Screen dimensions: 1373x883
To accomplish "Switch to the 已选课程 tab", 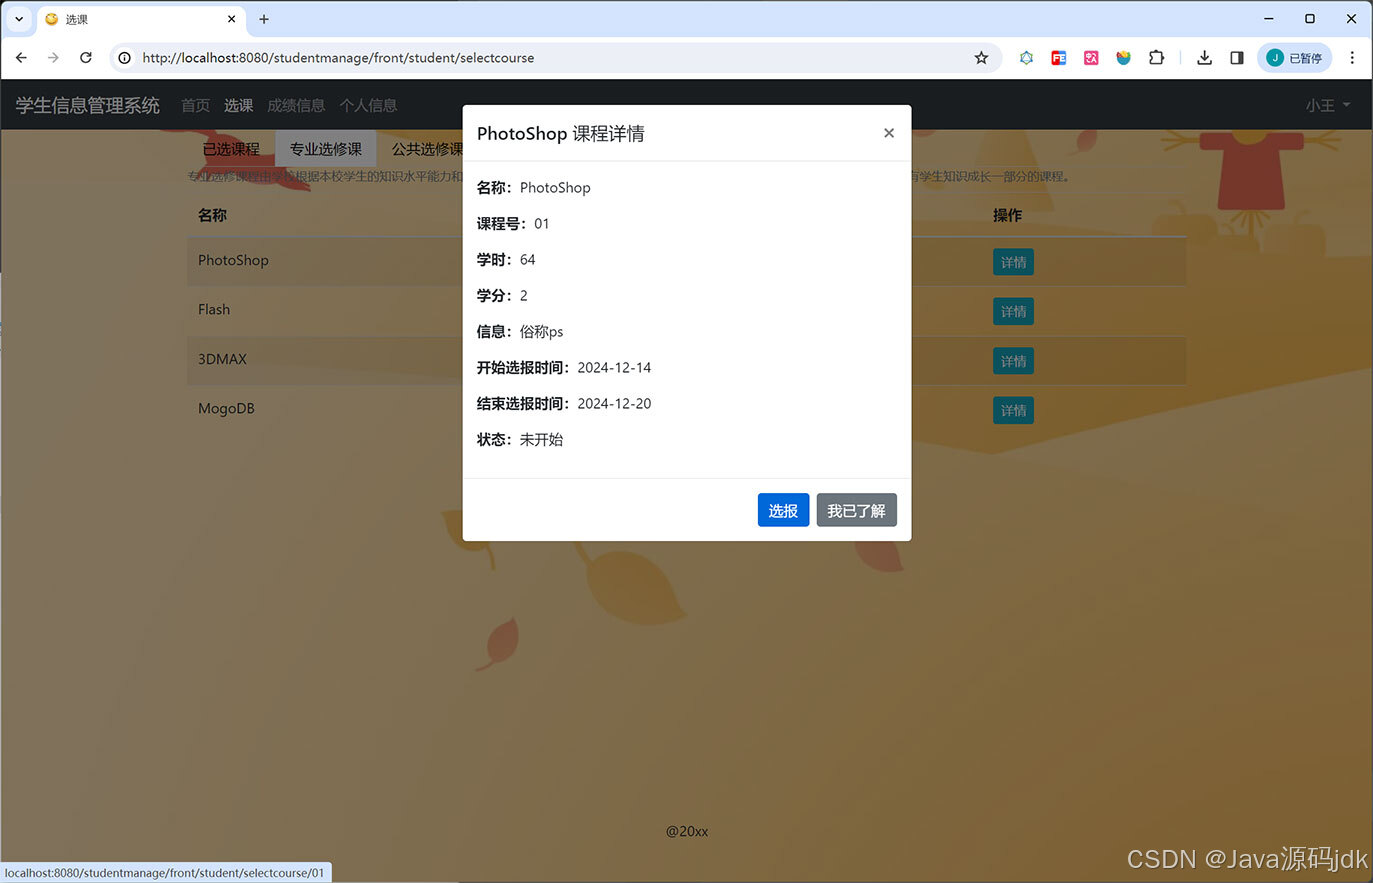I will tap(231, 149).
